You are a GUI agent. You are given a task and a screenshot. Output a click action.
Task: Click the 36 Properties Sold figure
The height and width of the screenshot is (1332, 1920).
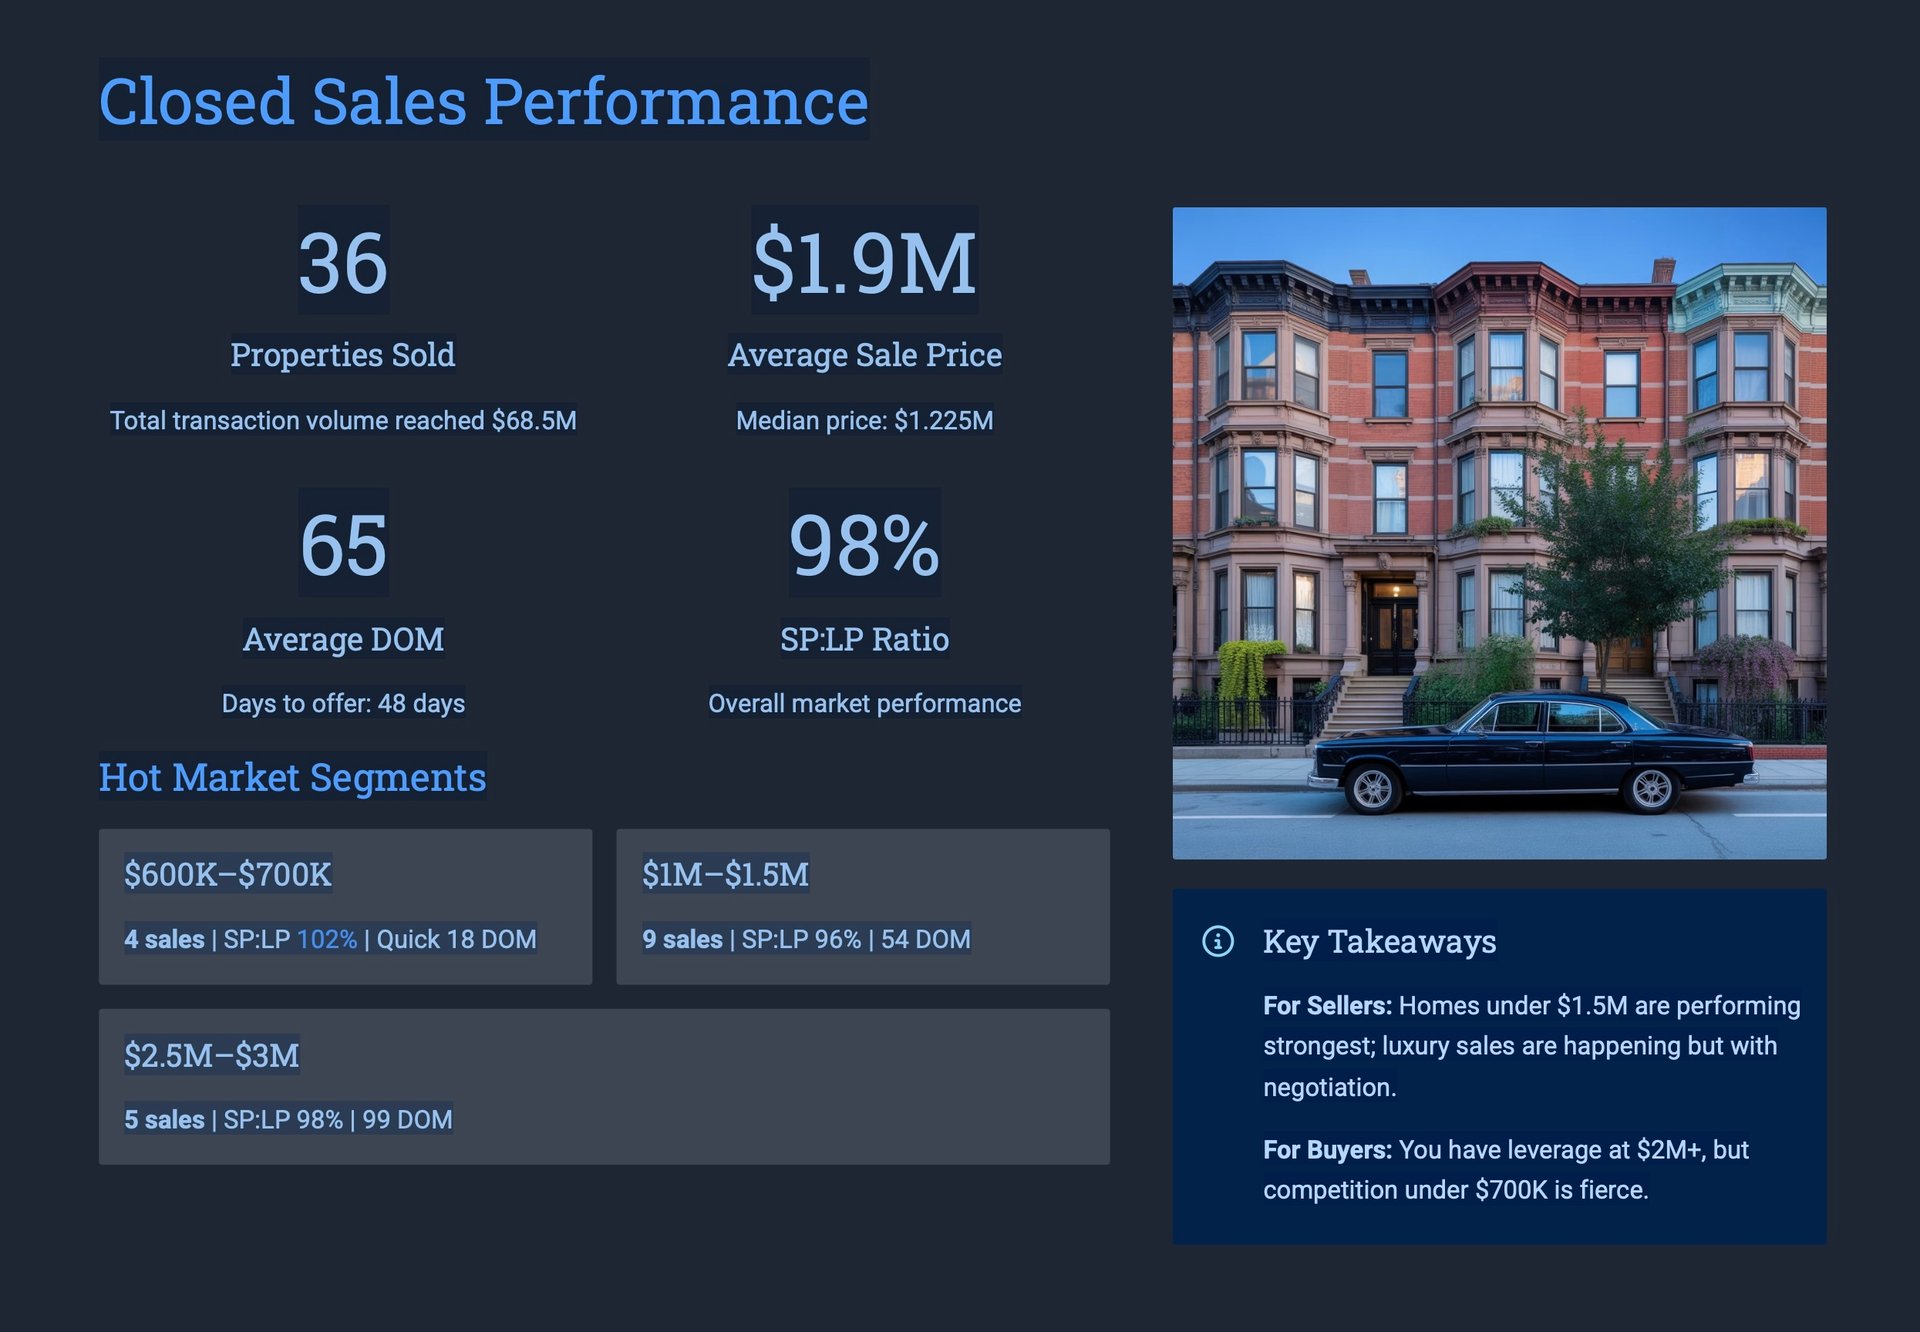[x=343, y=263]
